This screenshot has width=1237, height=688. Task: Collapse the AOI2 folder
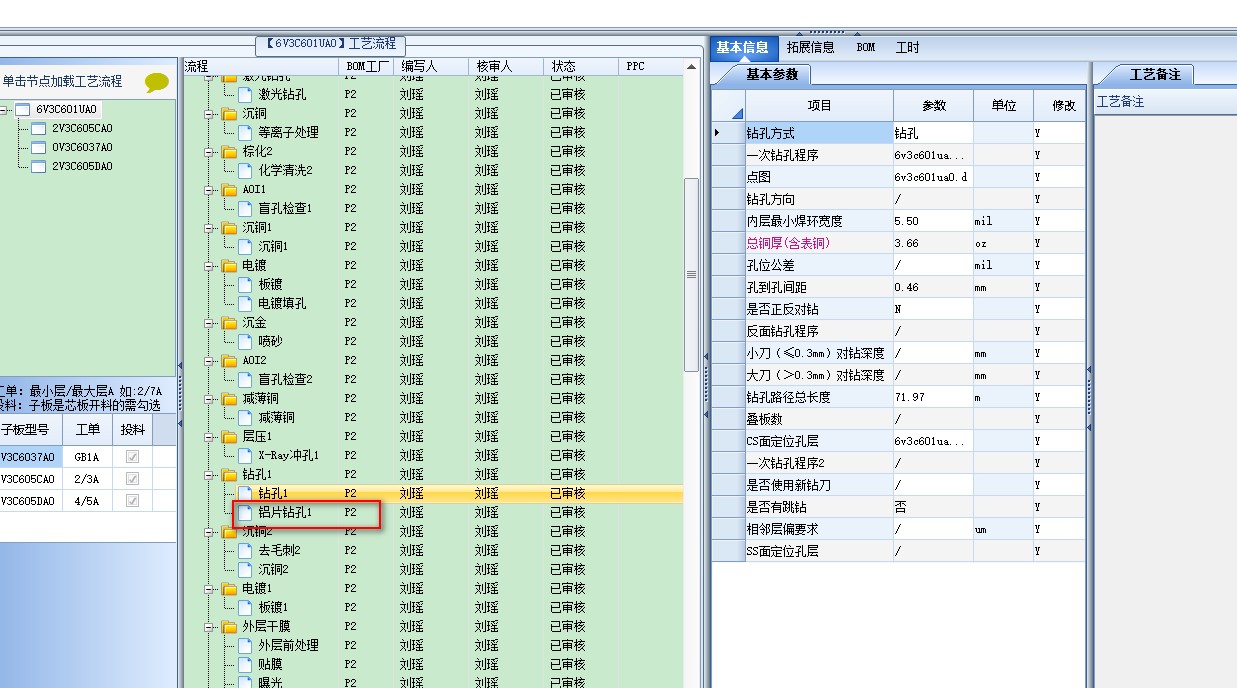pos(211,361)
